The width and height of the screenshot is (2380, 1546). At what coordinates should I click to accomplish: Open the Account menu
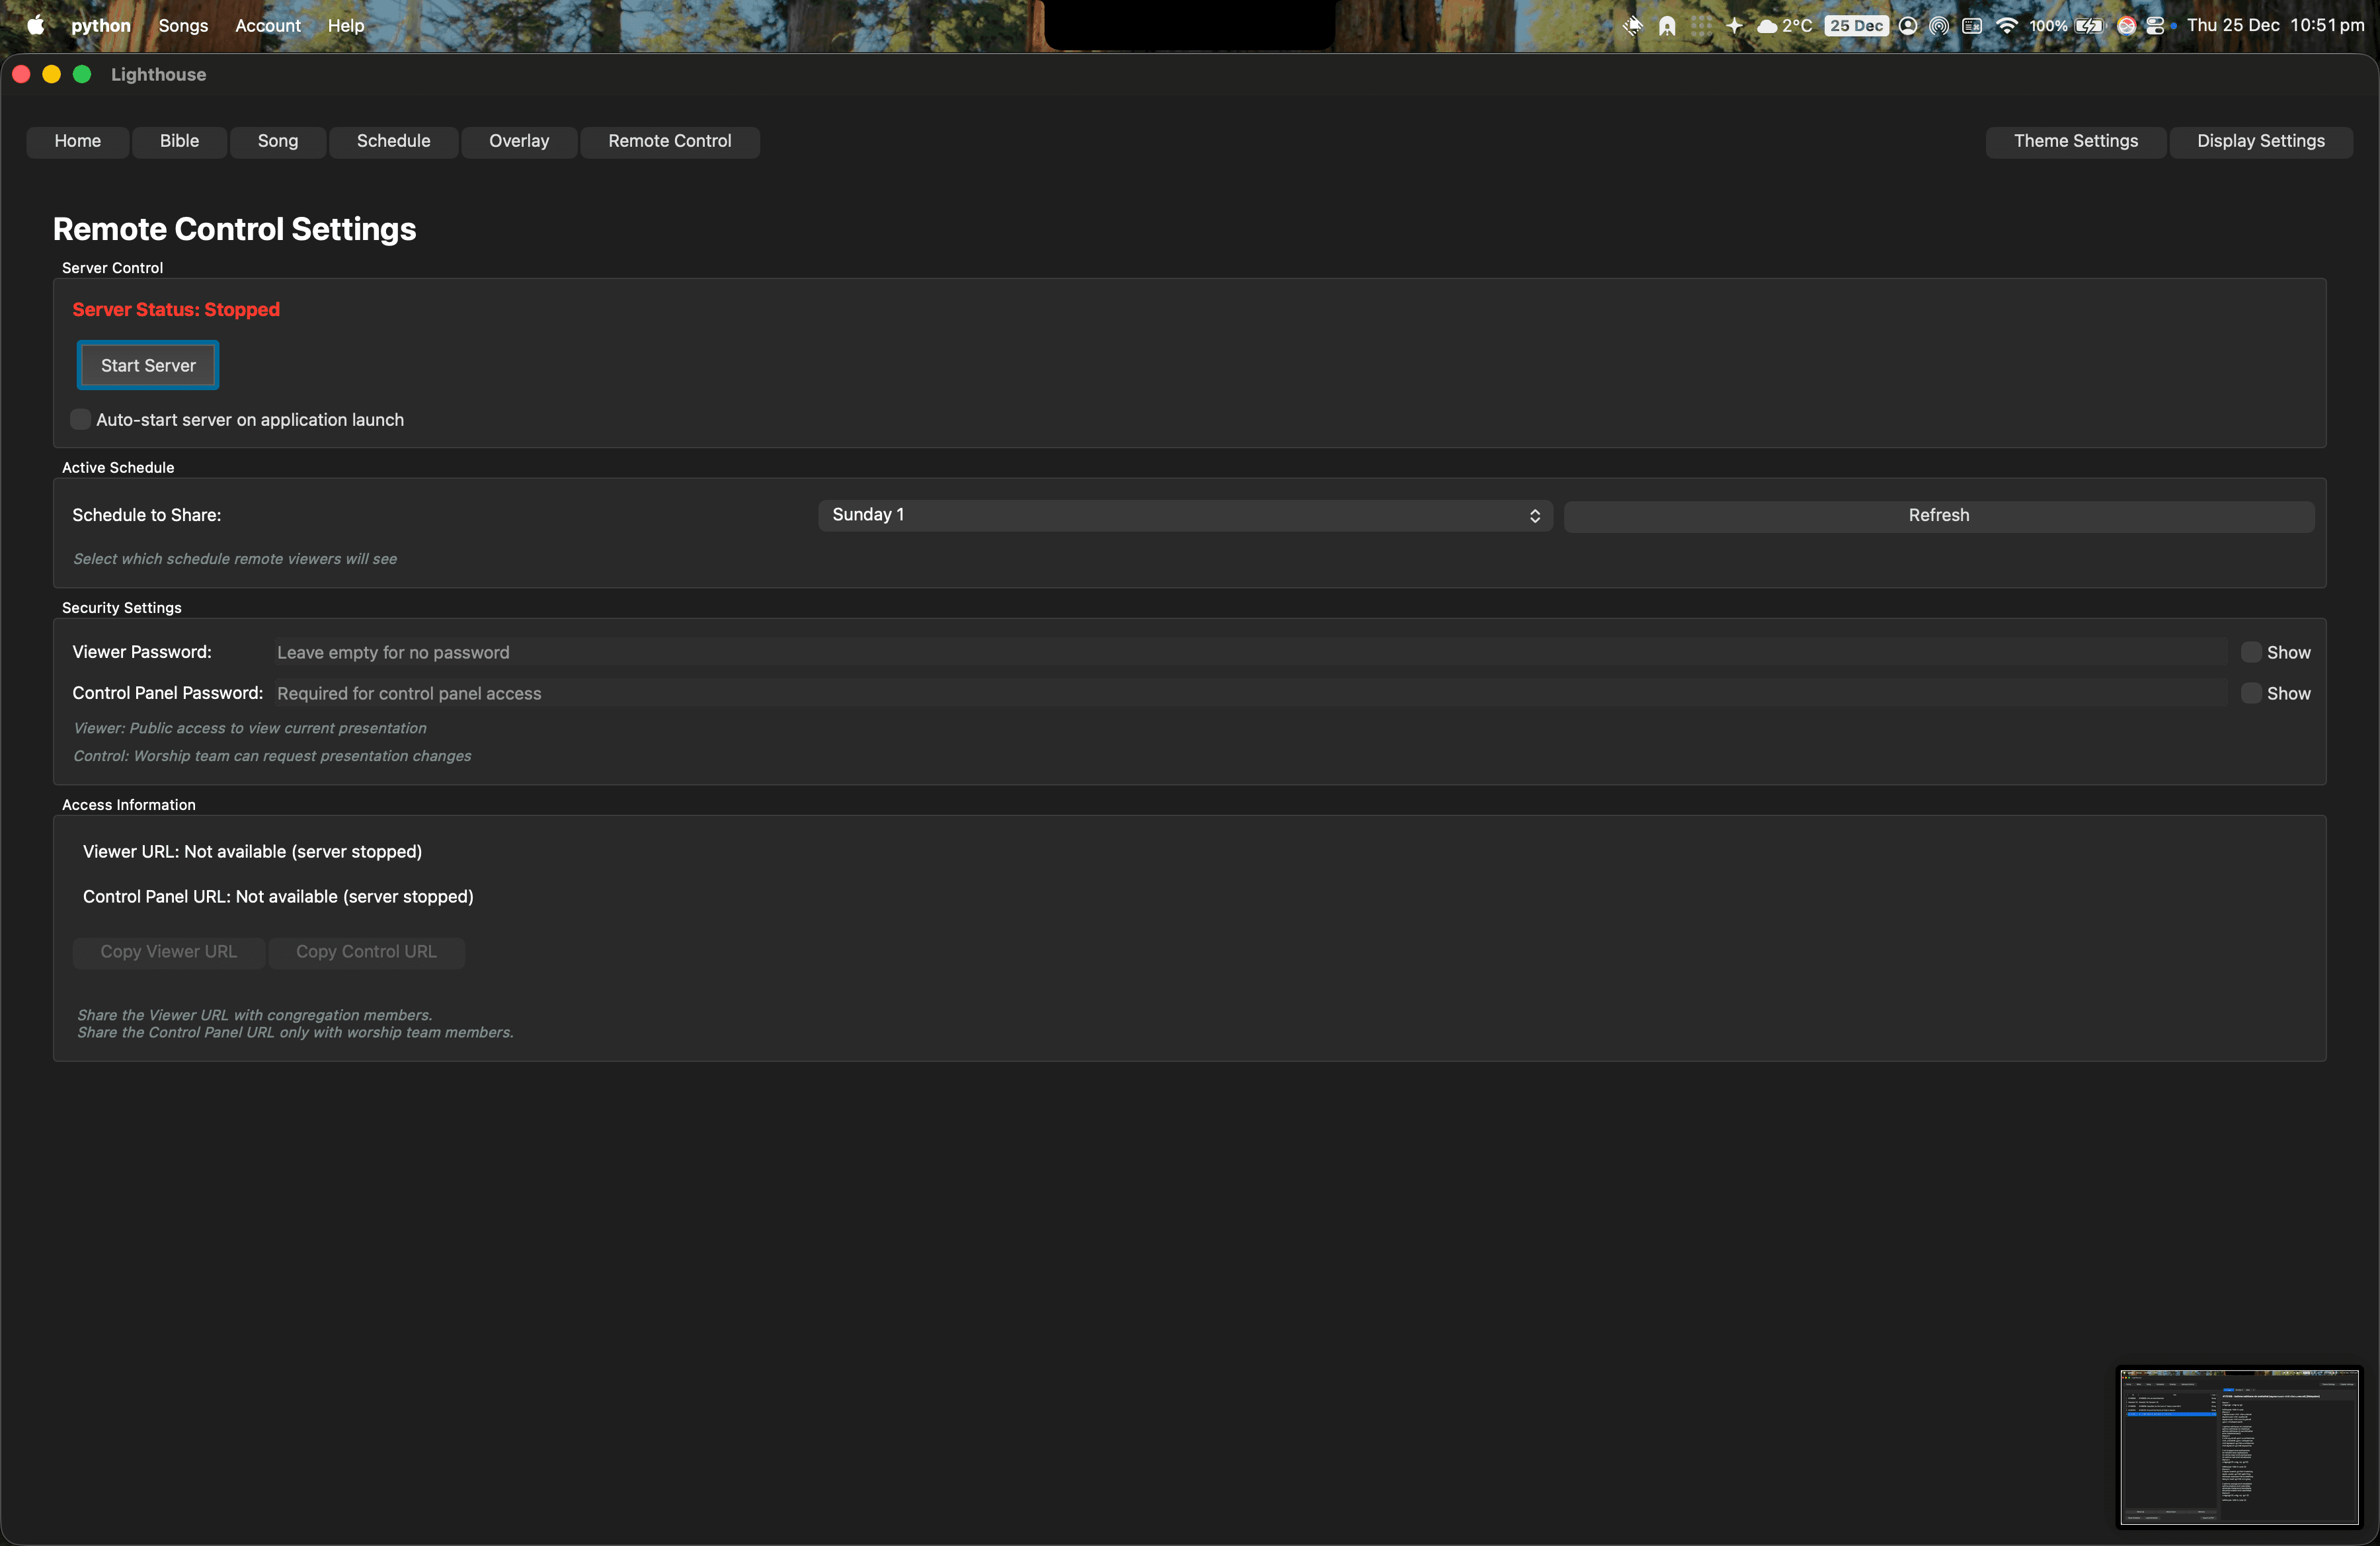267,26
